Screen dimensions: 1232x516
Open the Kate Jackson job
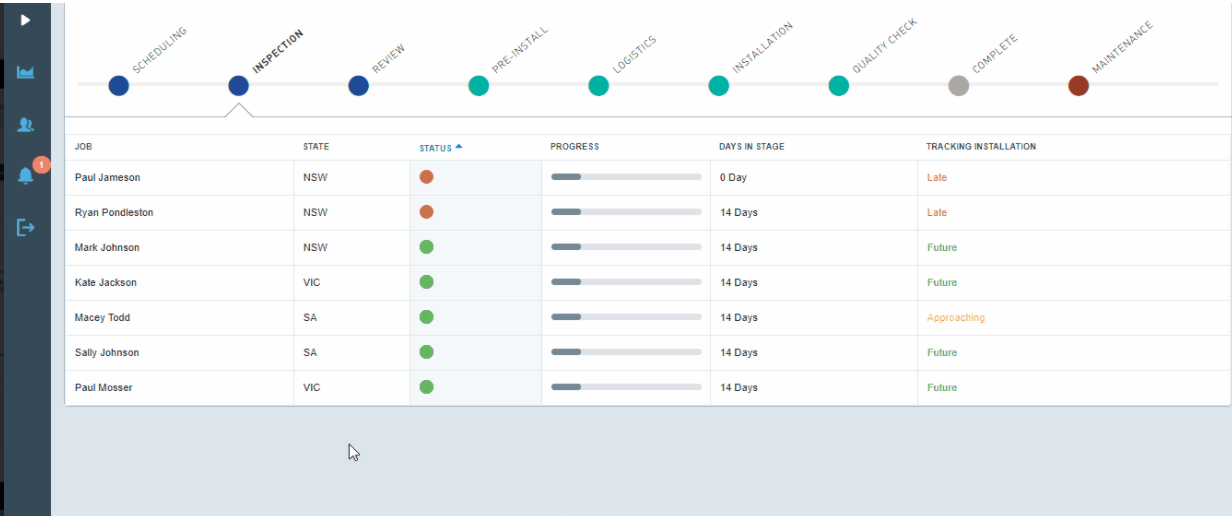coord(106,282)
